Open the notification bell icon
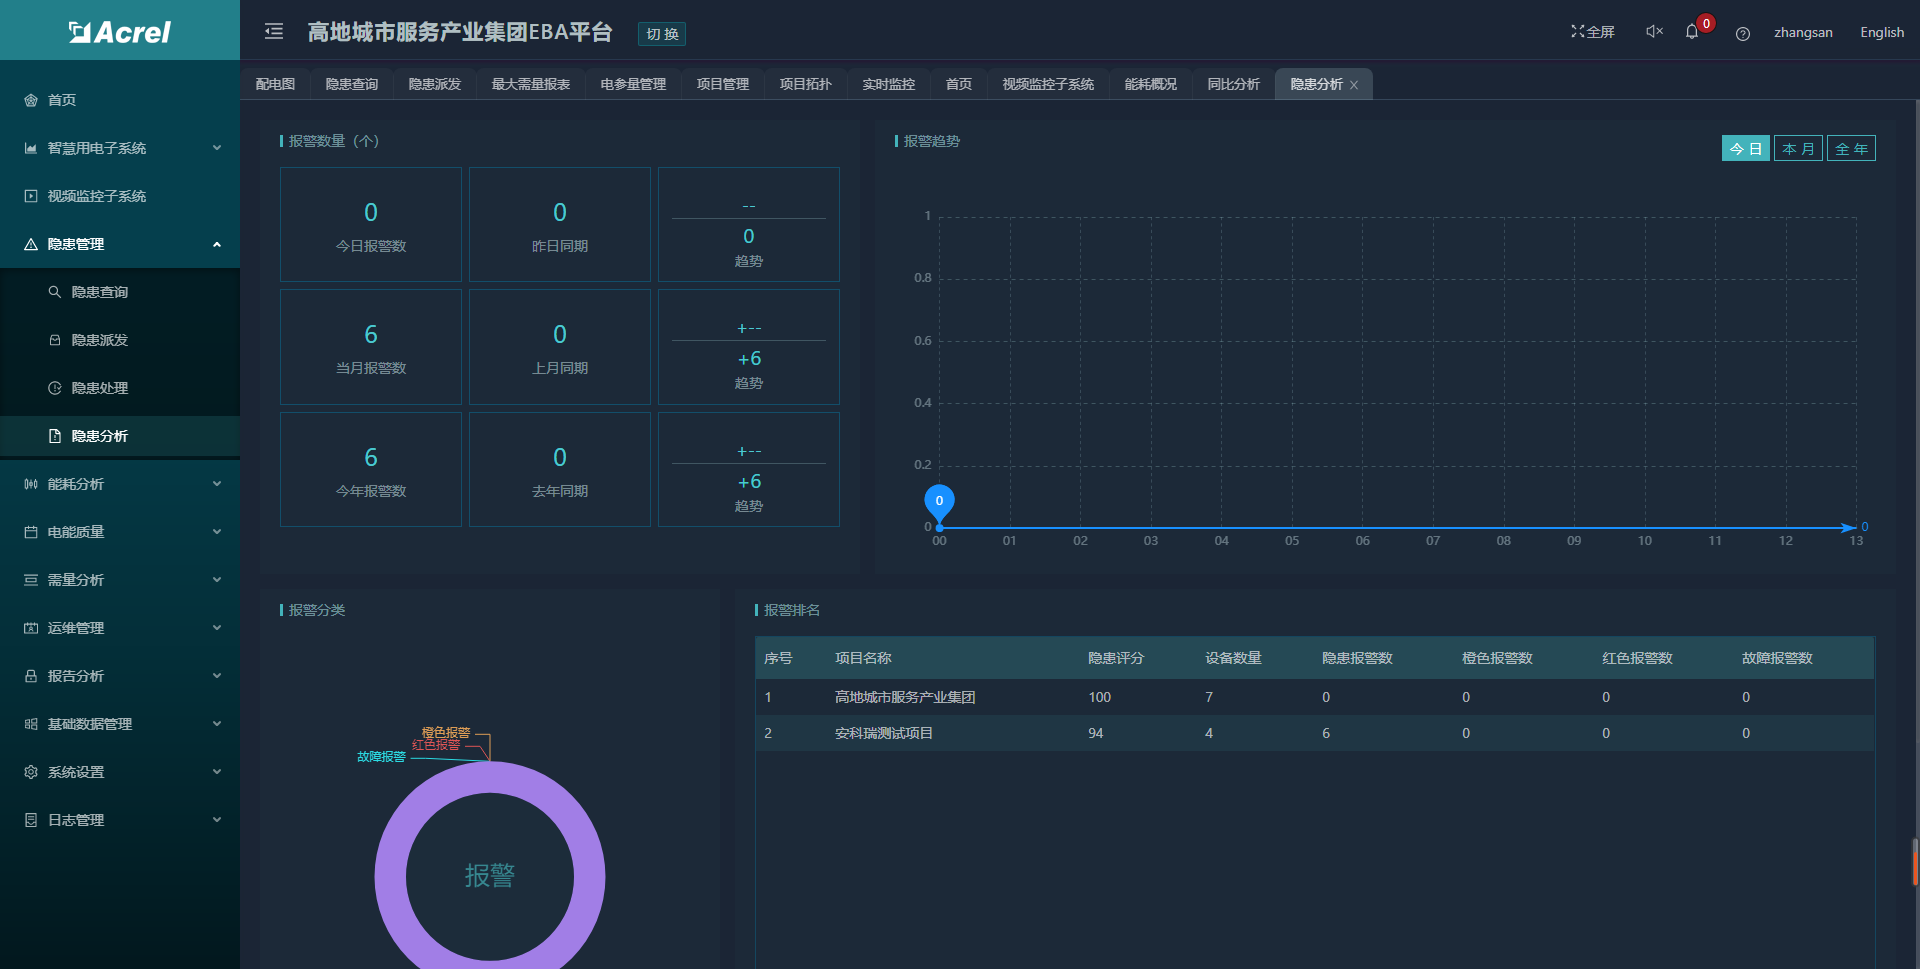 pos(1692,32)
